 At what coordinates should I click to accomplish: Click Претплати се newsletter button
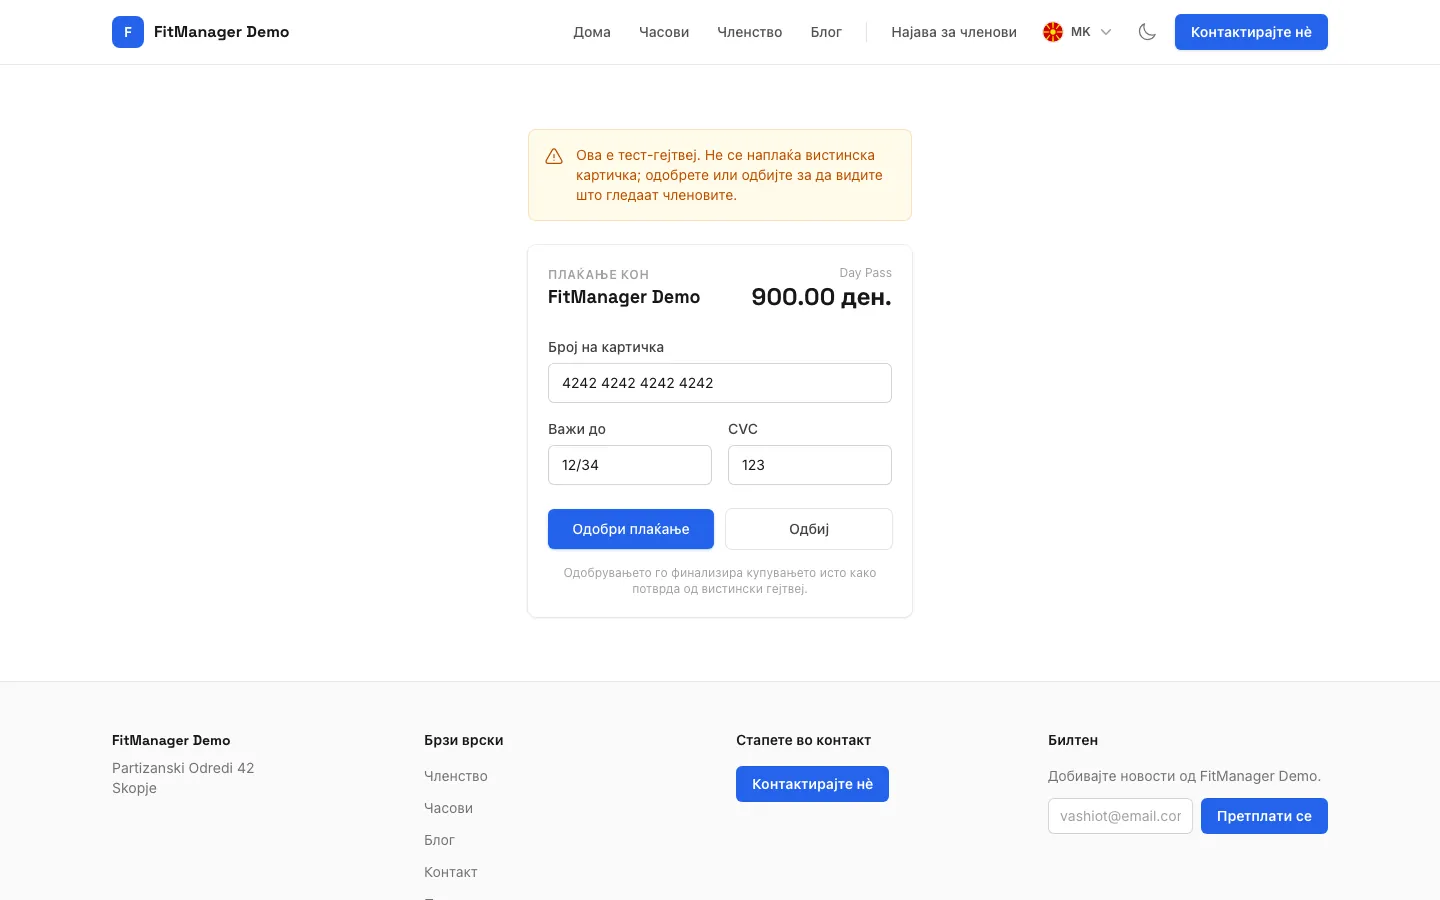click(1264, 816)
